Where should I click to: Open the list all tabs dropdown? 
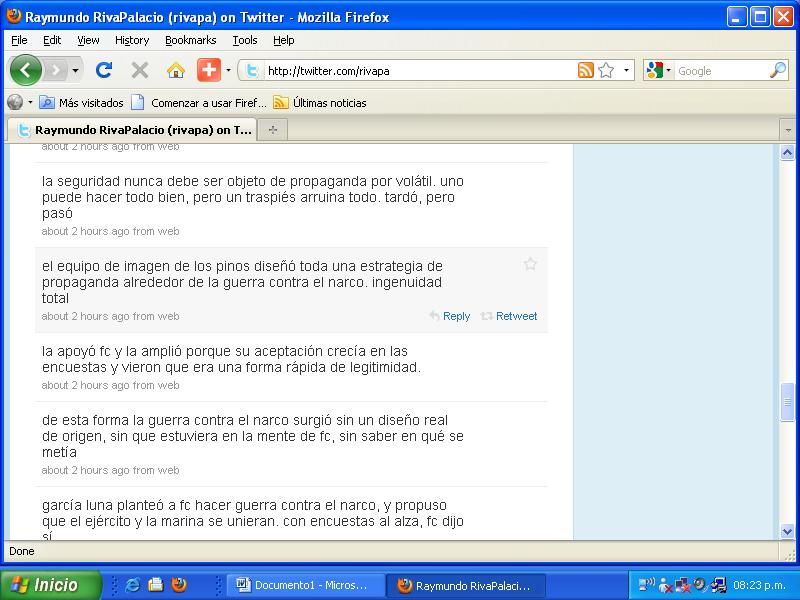pos(788,130)
